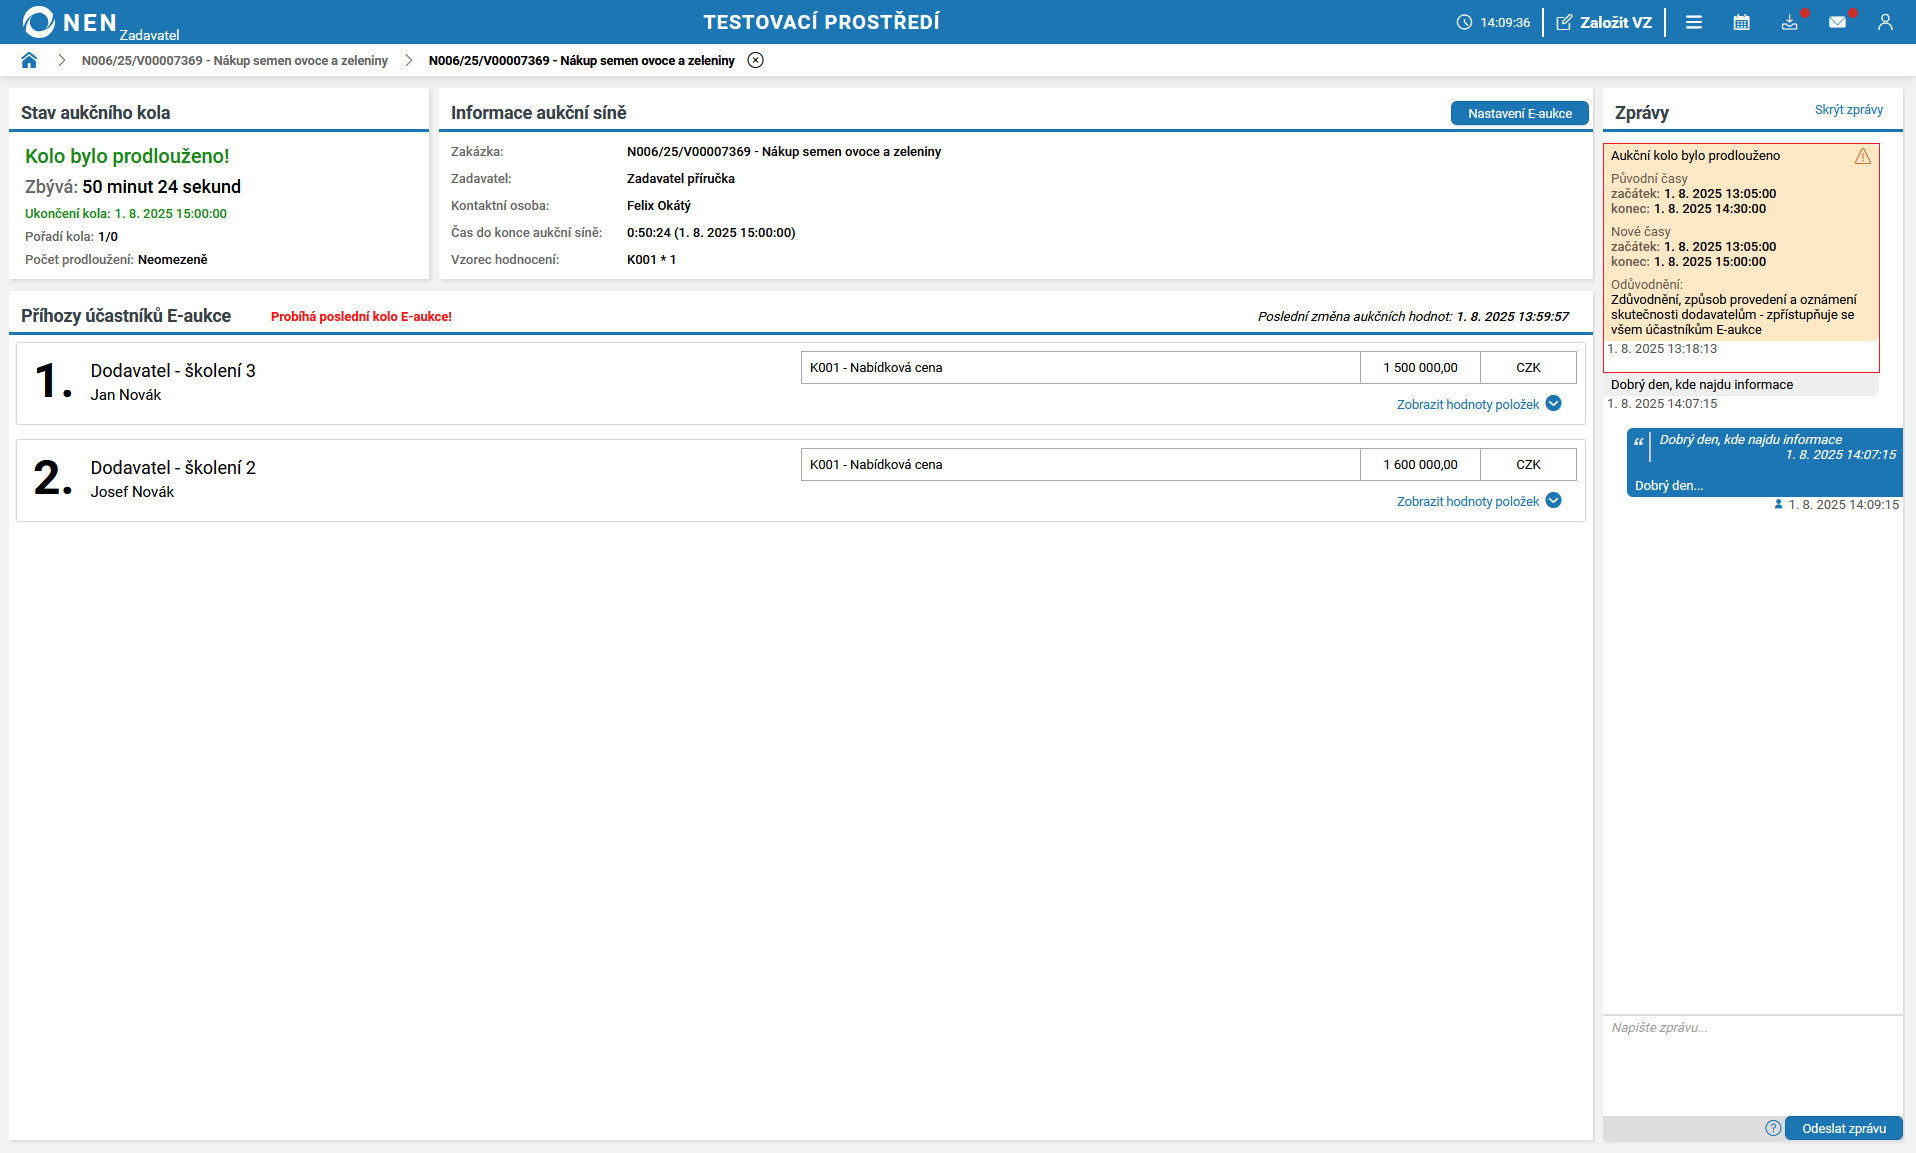1916x1153 pixels.
Task: Open the calendar icon in header
Action: pyautogui.click(x=1741, y=22)
